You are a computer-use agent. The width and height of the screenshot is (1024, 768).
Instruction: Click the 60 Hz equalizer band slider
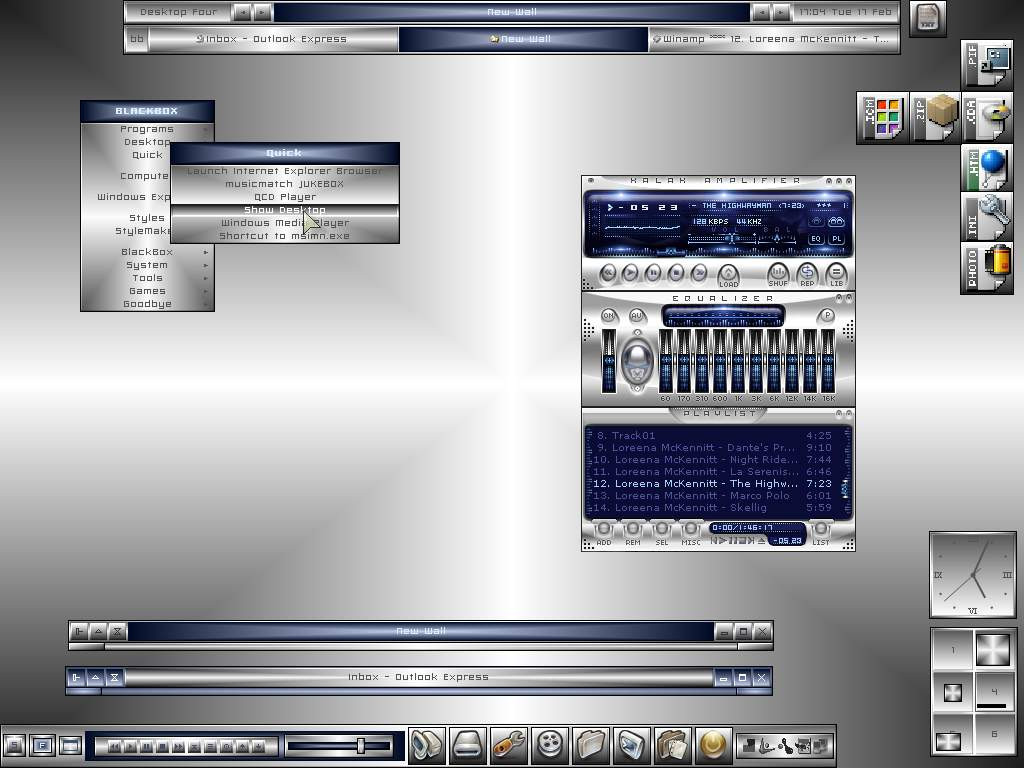pyautogui.click(x=665, y=361)
